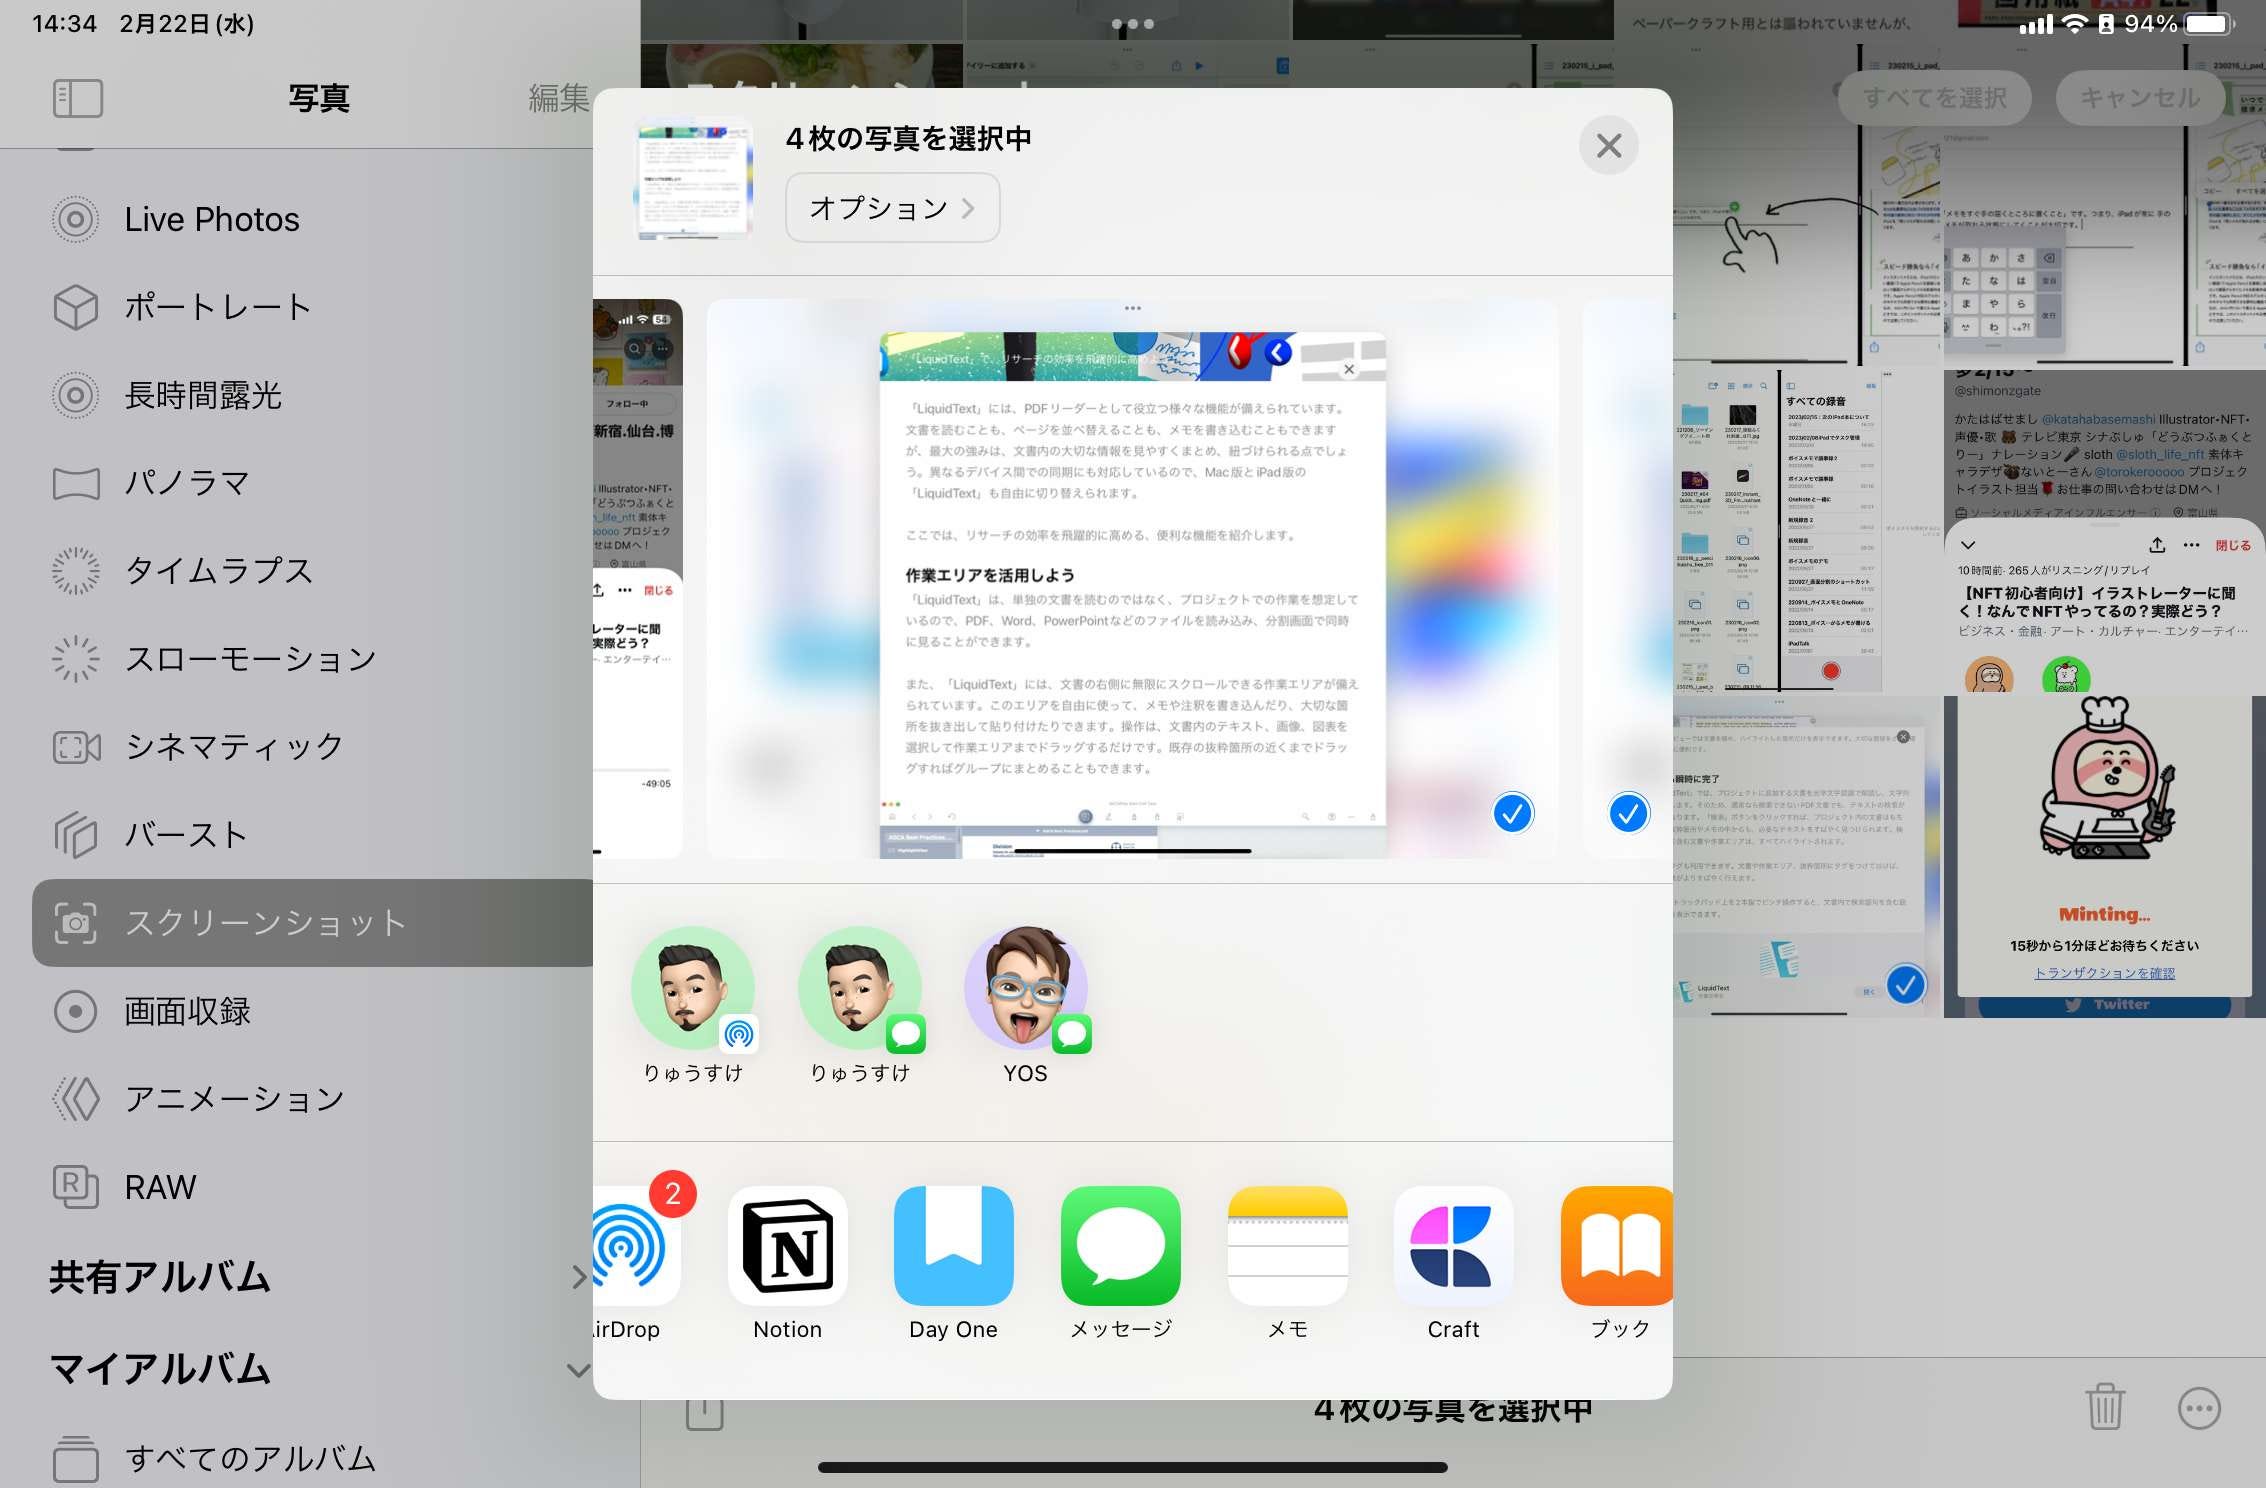Viewport: 2266px width, 1488px height.
Task: Select the ポートレート cube icon
Action: 76,307
